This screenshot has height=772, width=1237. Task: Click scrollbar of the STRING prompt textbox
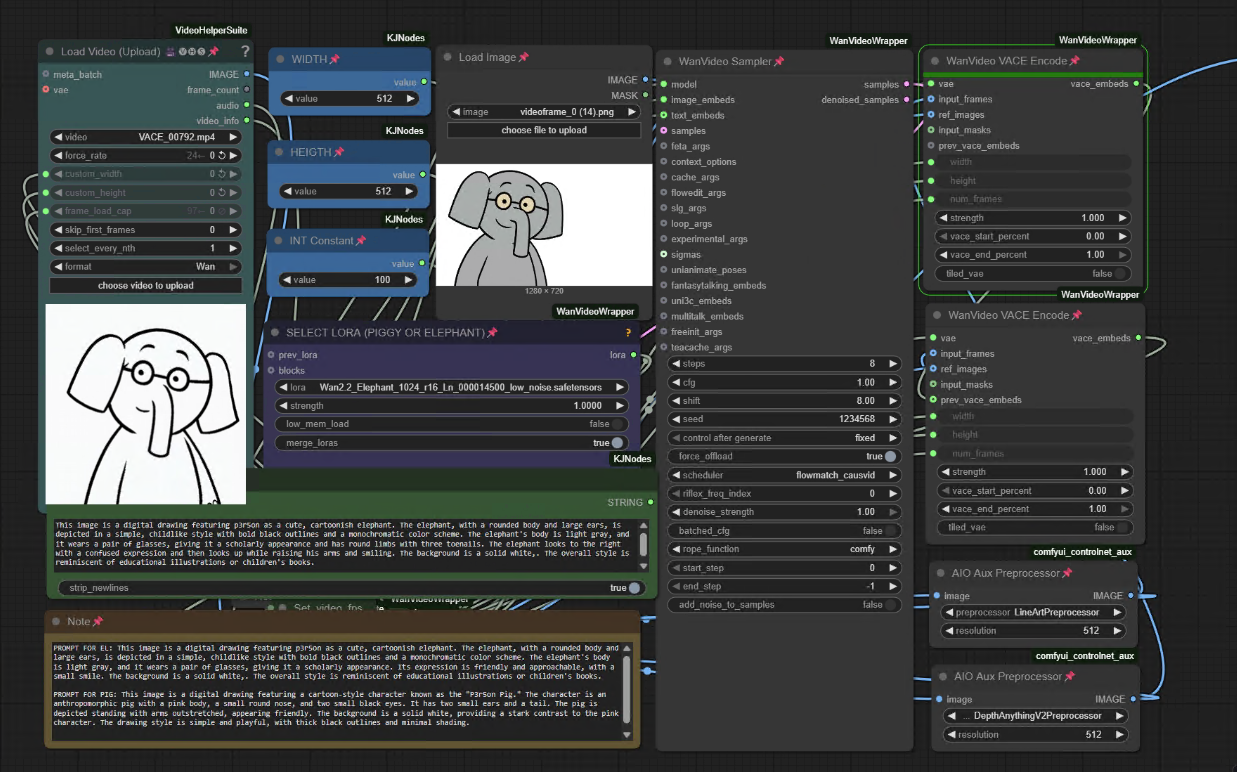point(643,543)
